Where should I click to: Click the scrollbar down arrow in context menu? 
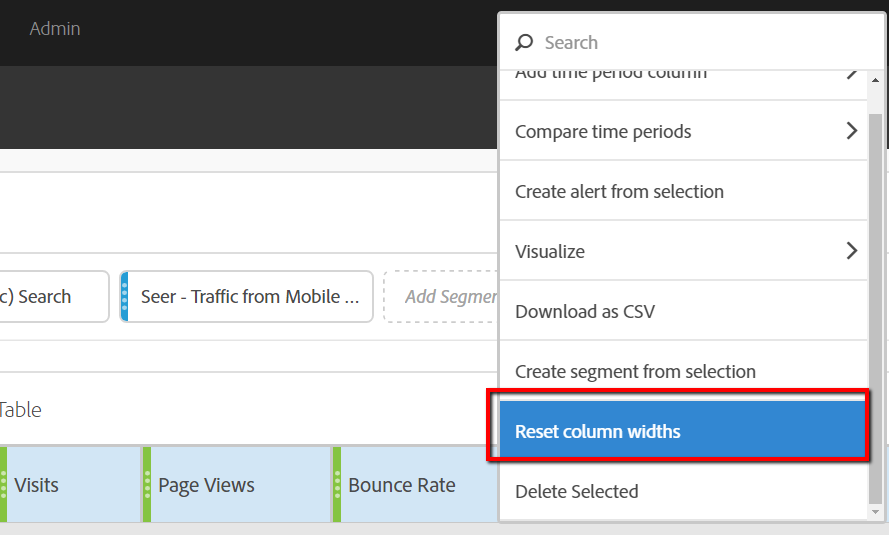pos(876,512)
